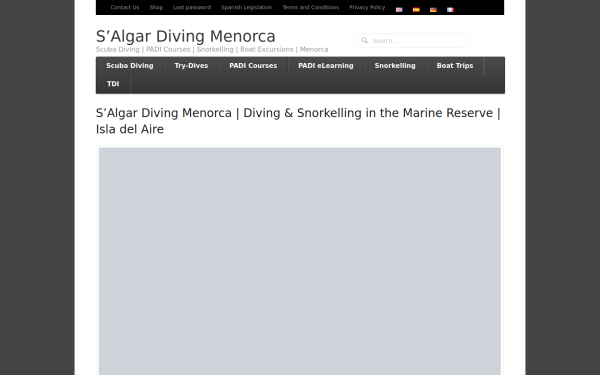Click the Isla del Aire page heading
This screenshot has height=375, width=600.
[x=298, y=121]
